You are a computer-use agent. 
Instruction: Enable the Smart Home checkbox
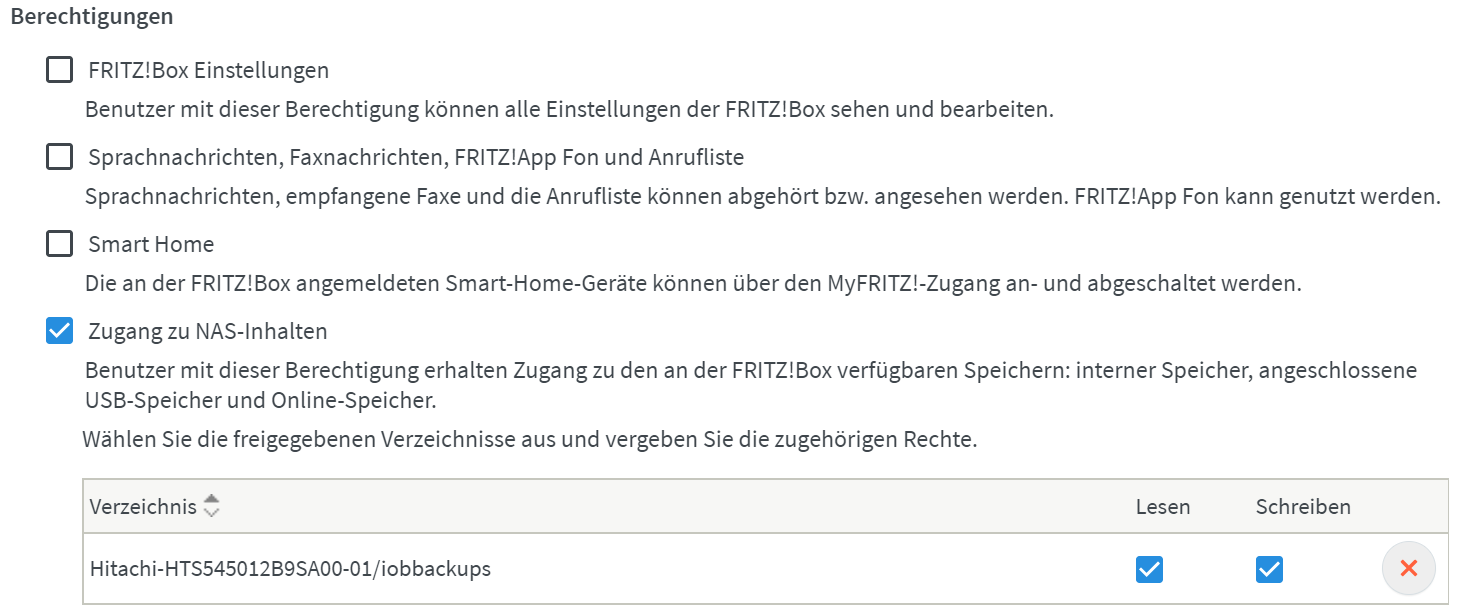tap(60, 244)
